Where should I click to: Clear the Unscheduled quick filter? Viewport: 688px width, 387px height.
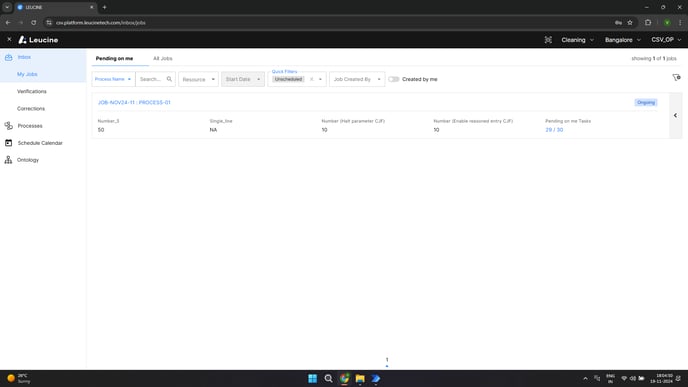pyautogui.click(x=312, y=79)
